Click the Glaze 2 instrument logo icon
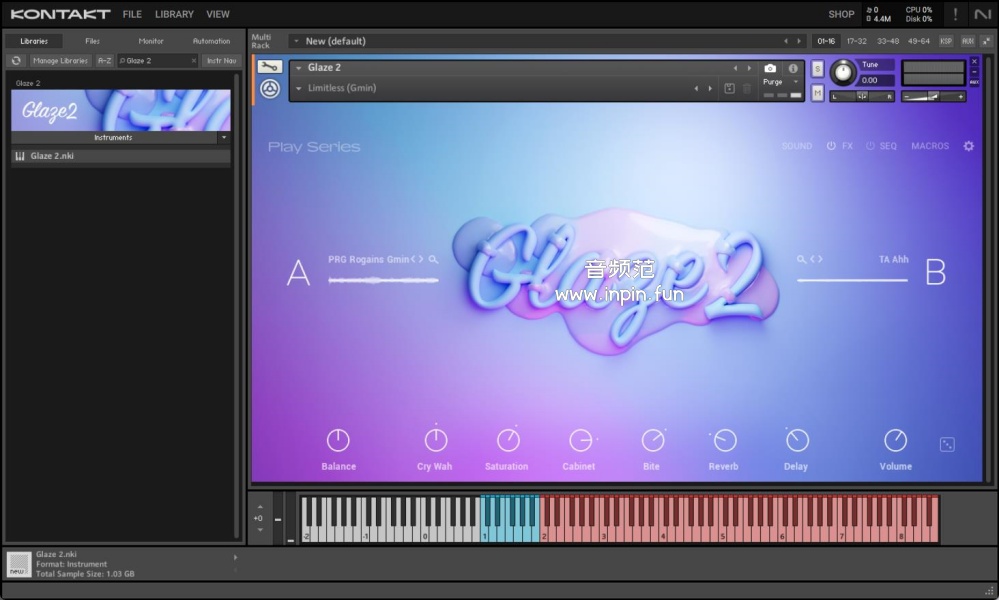This screenshot has width=999, height=600. (270, 89)
